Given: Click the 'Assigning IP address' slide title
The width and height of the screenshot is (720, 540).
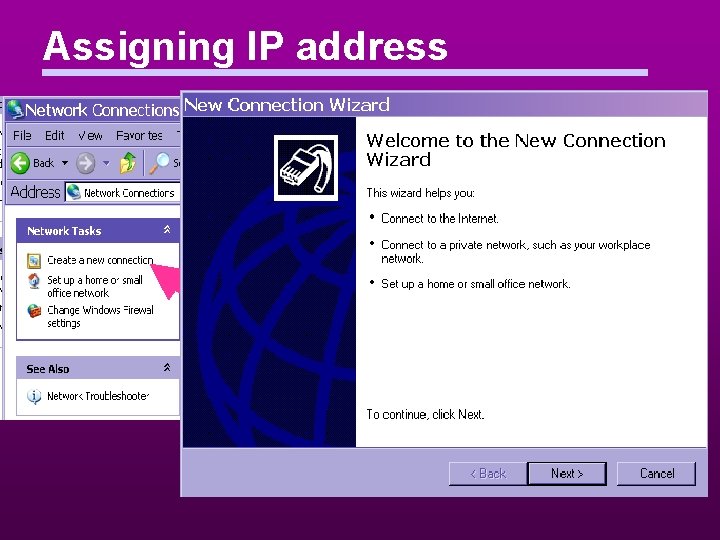Looking at the screenshot, I should click(x=245, y=46).
